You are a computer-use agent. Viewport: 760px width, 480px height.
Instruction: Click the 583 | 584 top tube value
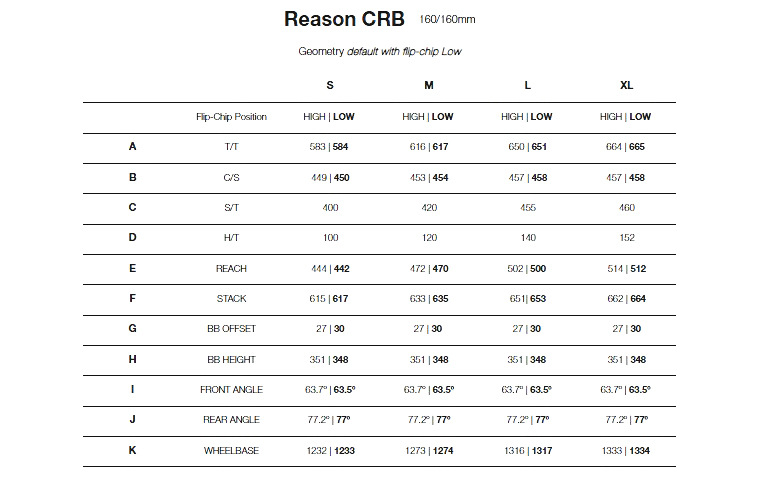point(329,147)
